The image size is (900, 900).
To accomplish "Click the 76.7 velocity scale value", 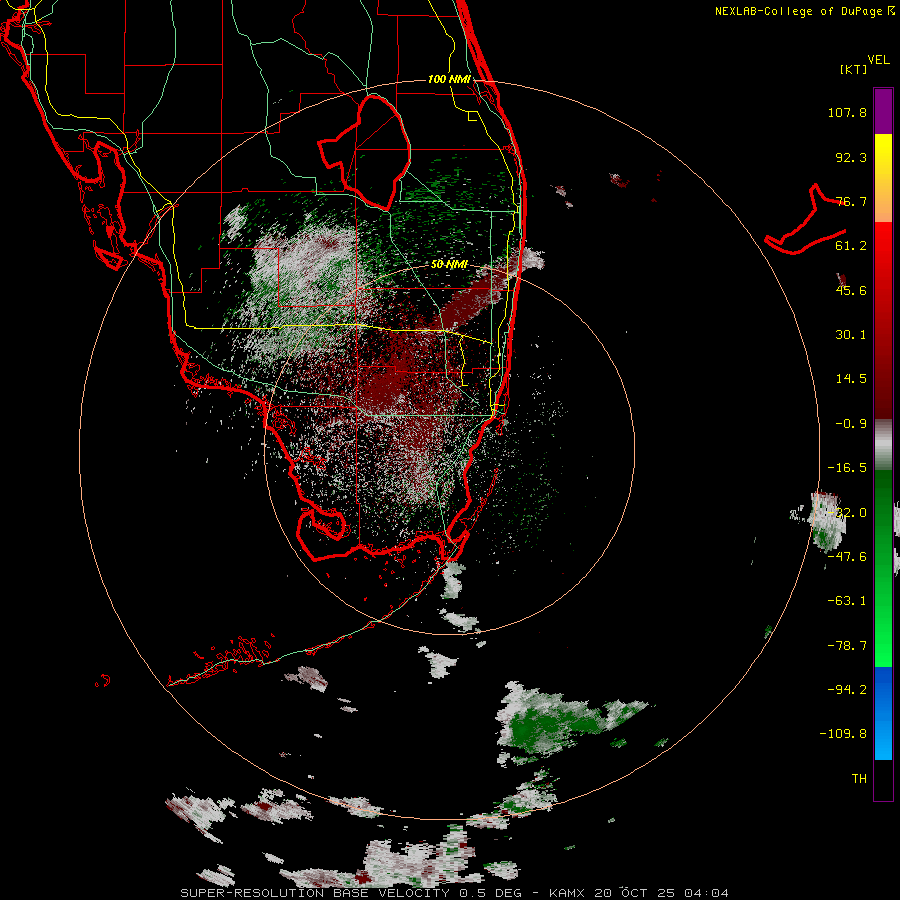I will (x=851, y=201).
